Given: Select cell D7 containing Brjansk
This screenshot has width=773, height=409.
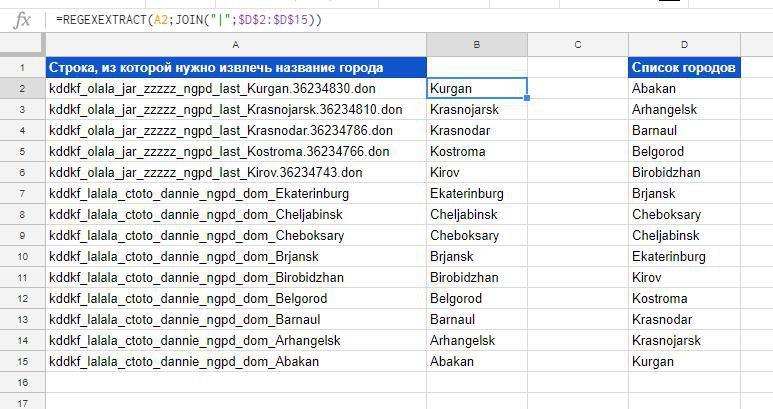Looking at the screenshot, I should [x=684, y=194].
